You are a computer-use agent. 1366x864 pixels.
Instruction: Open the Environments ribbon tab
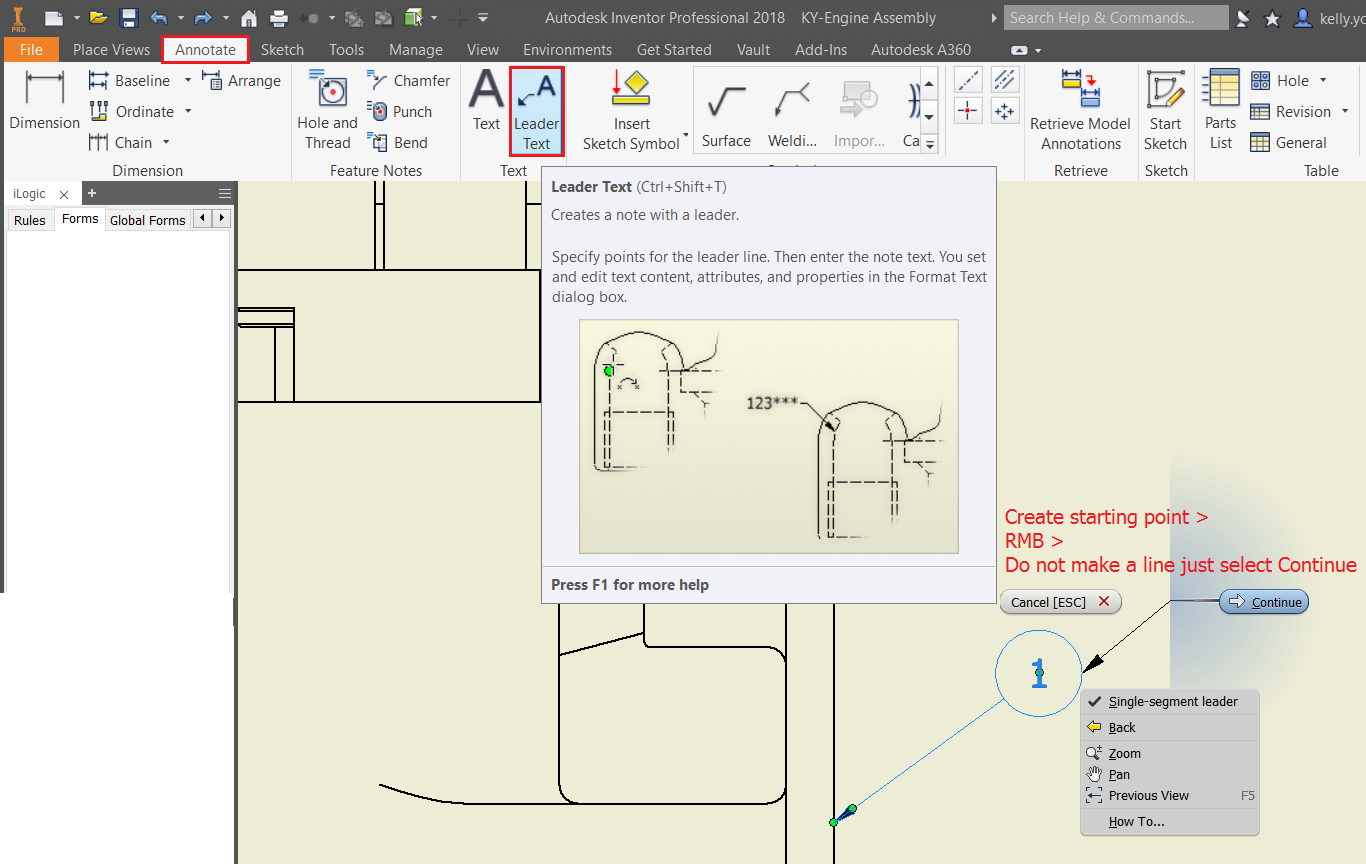[x=567, y=49]
